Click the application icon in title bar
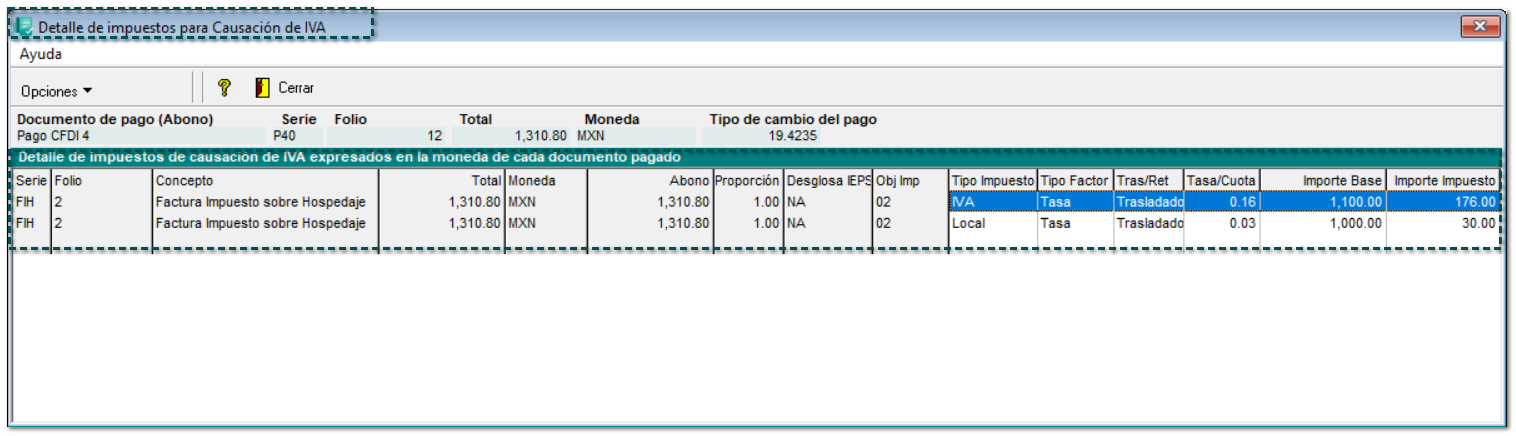The height and width of the screenshot is (436, 1516). [26, 27]
